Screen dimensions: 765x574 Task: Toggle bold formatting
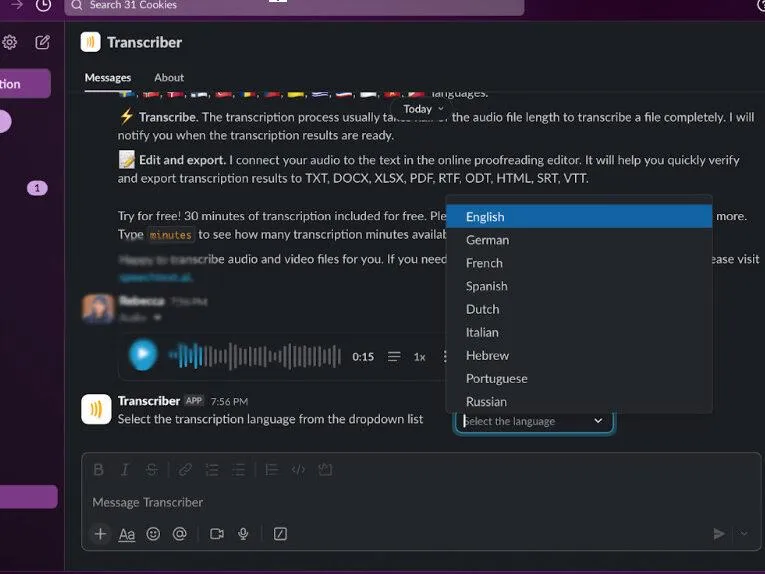point(98,470)
